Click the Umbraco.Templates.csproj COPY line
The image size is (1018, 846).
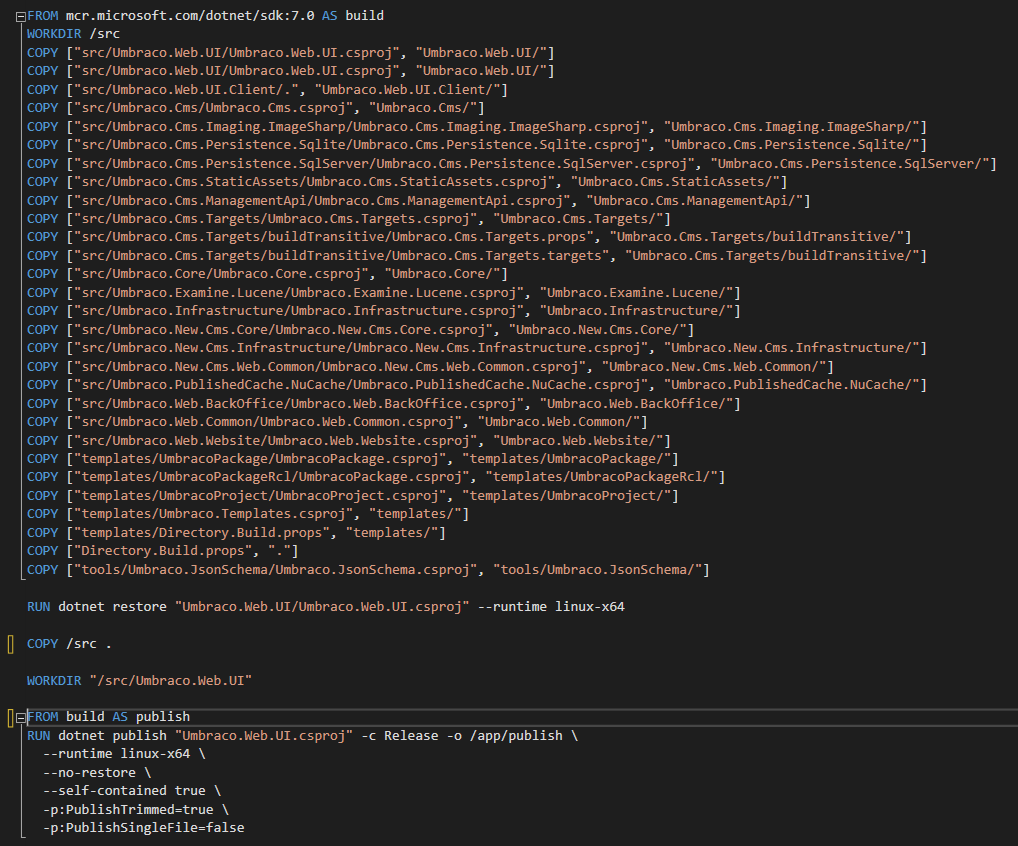click(x=248, y=514)
